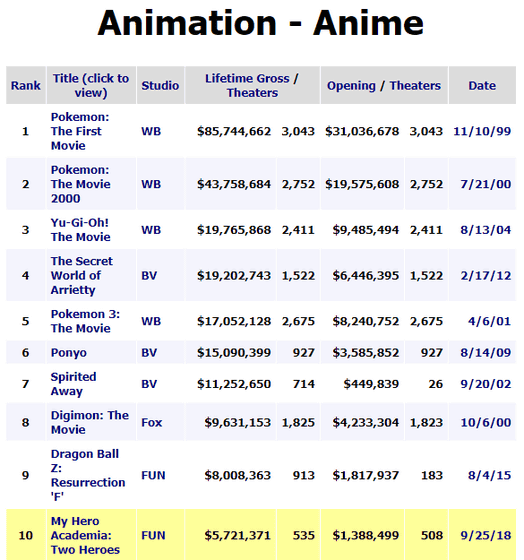This screenshot has height=560, width=524.
Task: Open the Ponyo movie page
Action: point(69,353)
